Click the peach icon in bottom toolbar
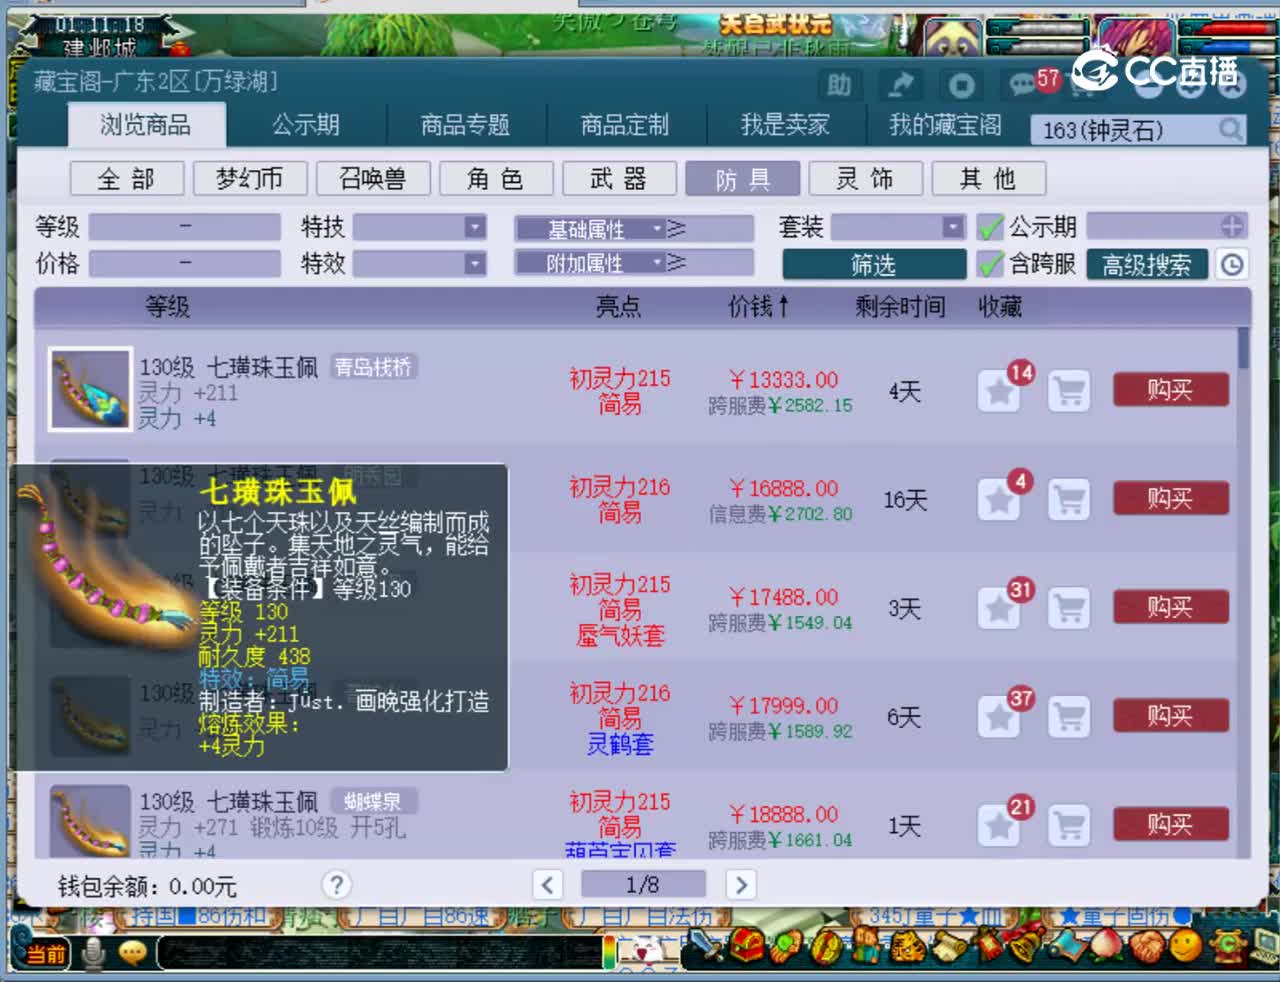The width and height of the screenshot is (1280, 982). click(1105, 946)
